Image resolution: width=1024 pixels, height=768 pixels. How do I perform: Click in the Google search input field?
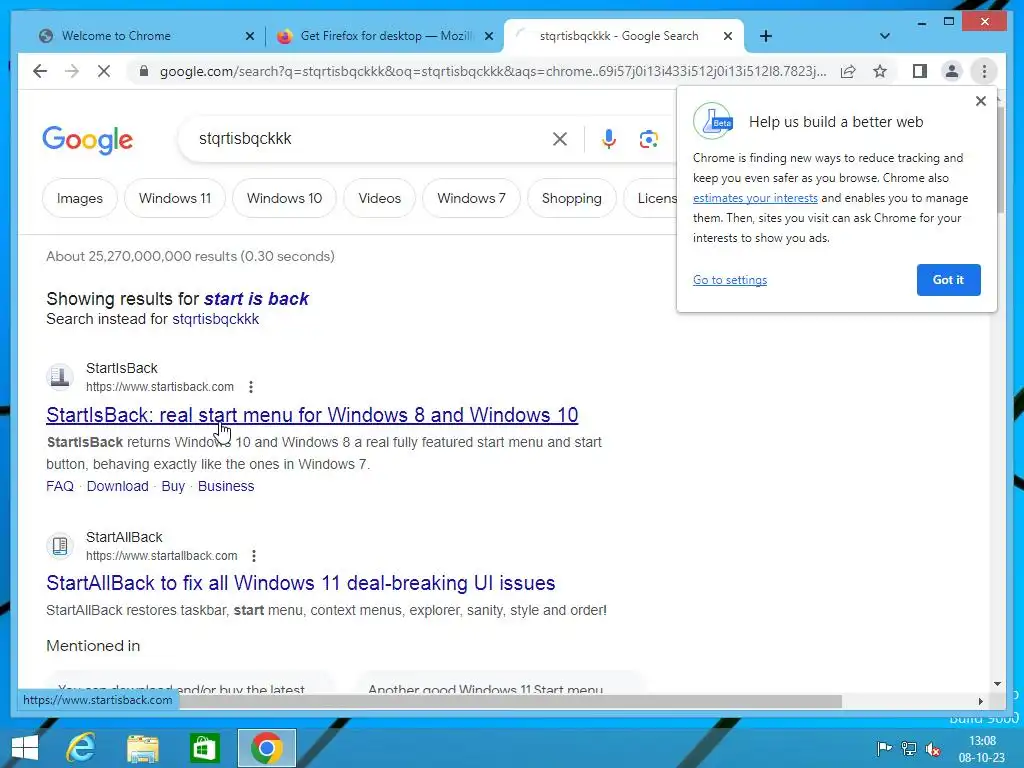click(372, 138)
